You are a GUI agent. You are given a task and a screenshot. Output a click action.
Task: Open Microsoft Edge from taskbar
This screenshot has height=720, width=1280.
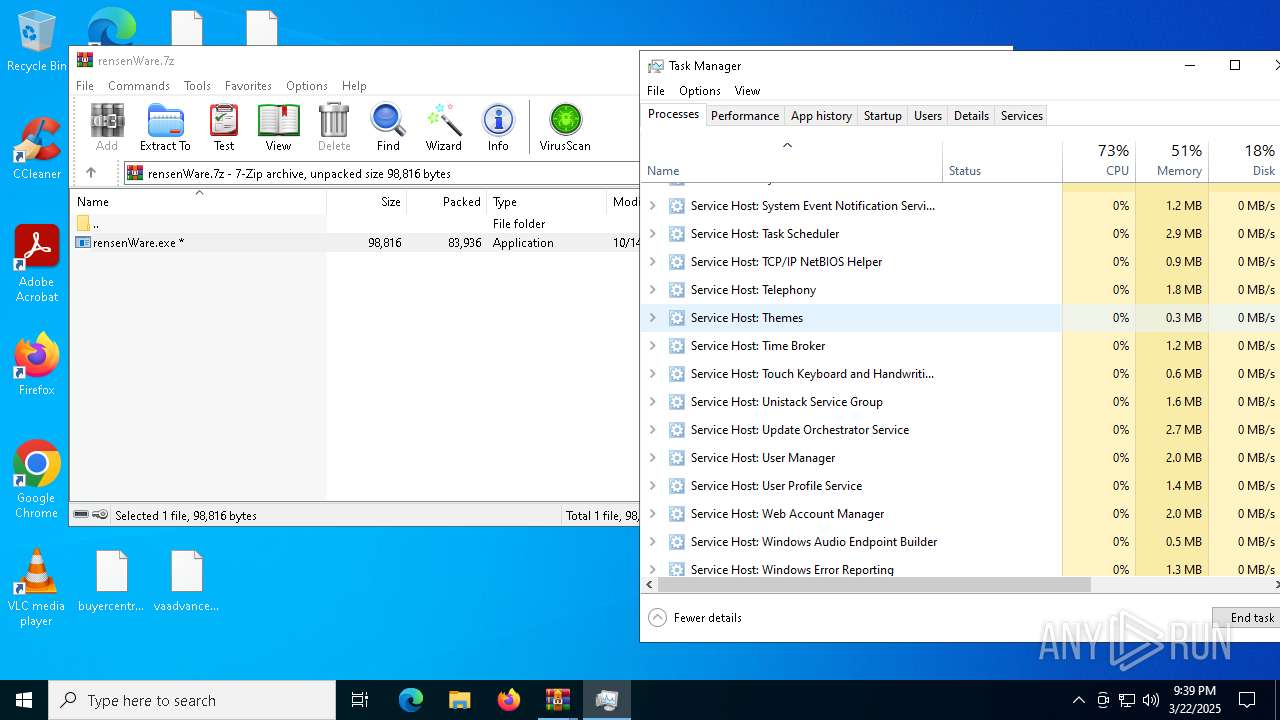(x=411, y=700)
